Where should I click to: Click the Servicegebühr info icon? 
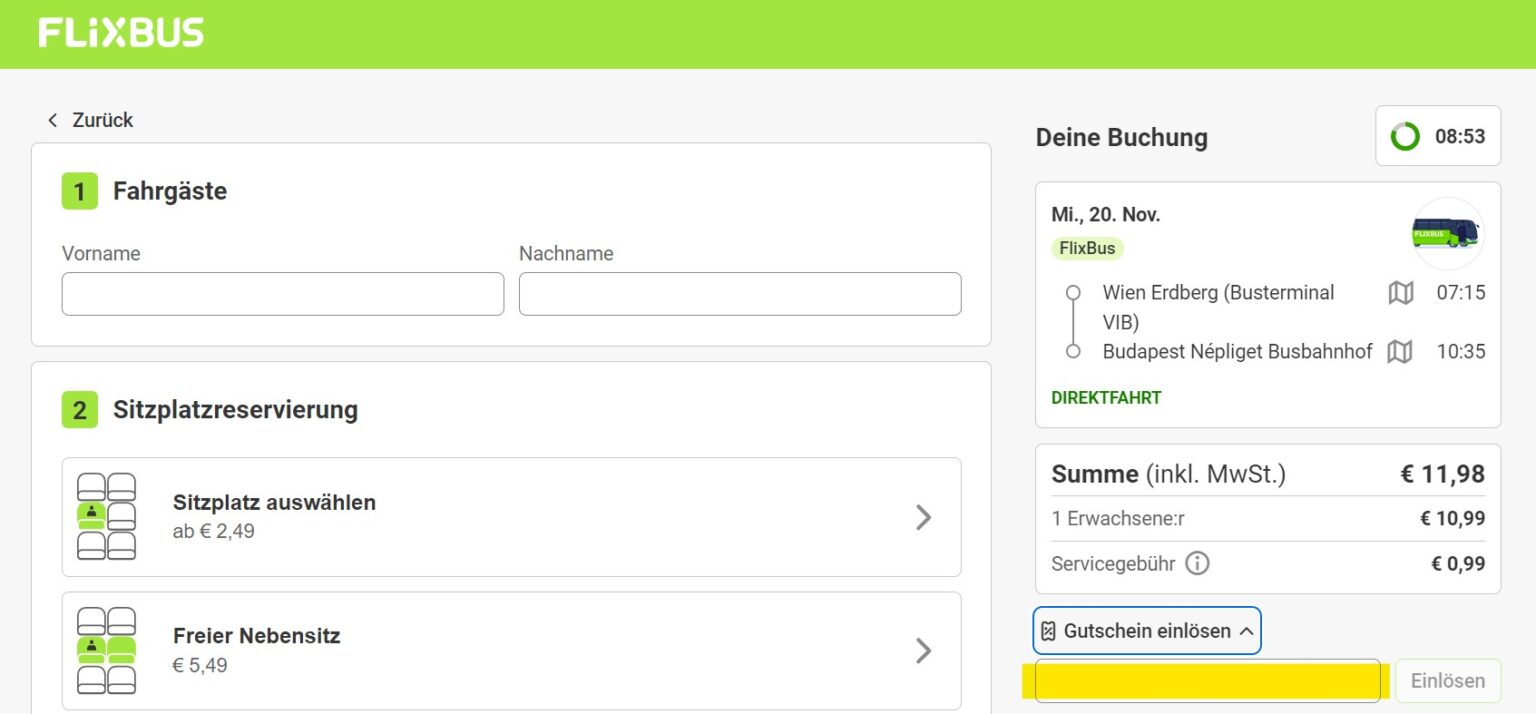[1196, 563]
